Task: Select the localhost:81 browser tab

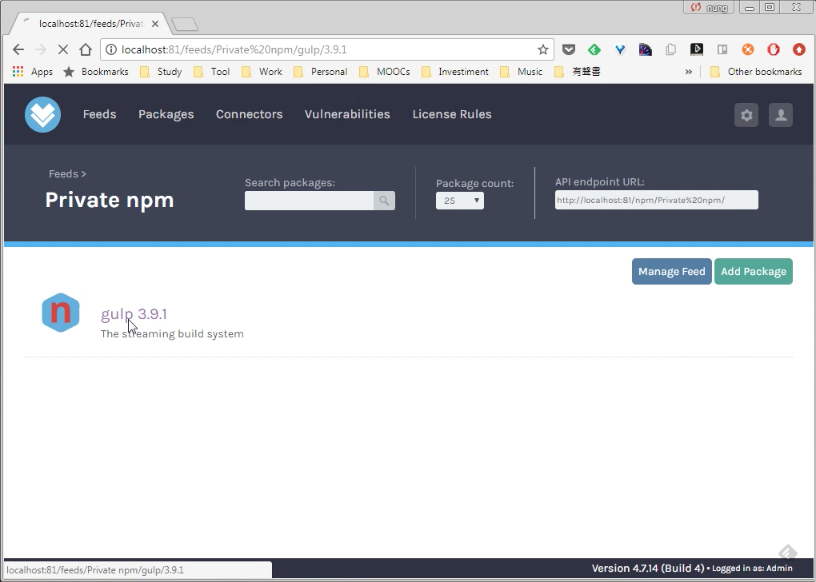Action: coord(91,24)
